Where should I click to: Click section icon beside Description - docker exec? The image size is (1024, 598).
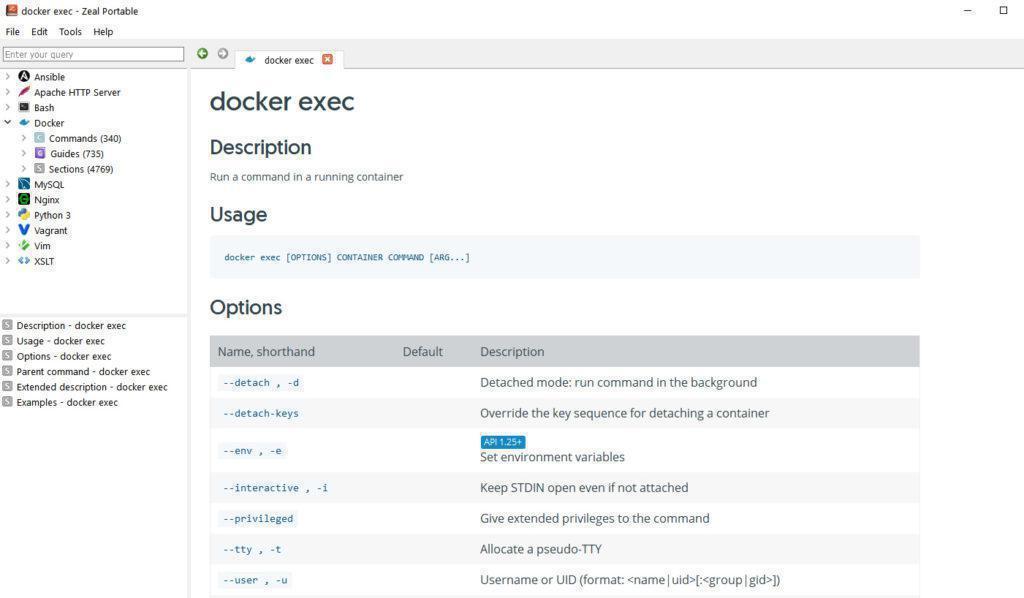tap(7, 325)
